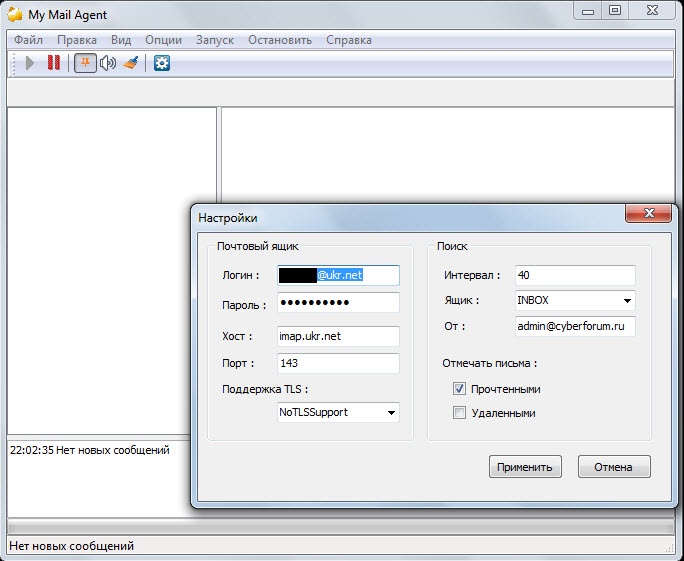Viewport: 684px width, 561px height.
Task: Expand the NoTLSSupport dropdown
Action: coord(390,412)
